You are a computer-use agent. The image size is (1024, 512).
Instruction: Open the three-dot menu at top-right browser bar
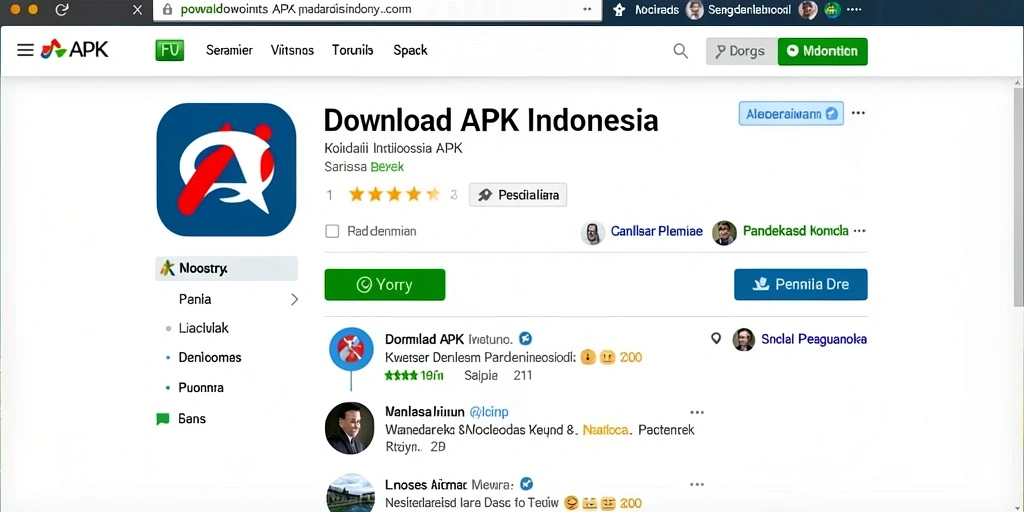[854, 10]
